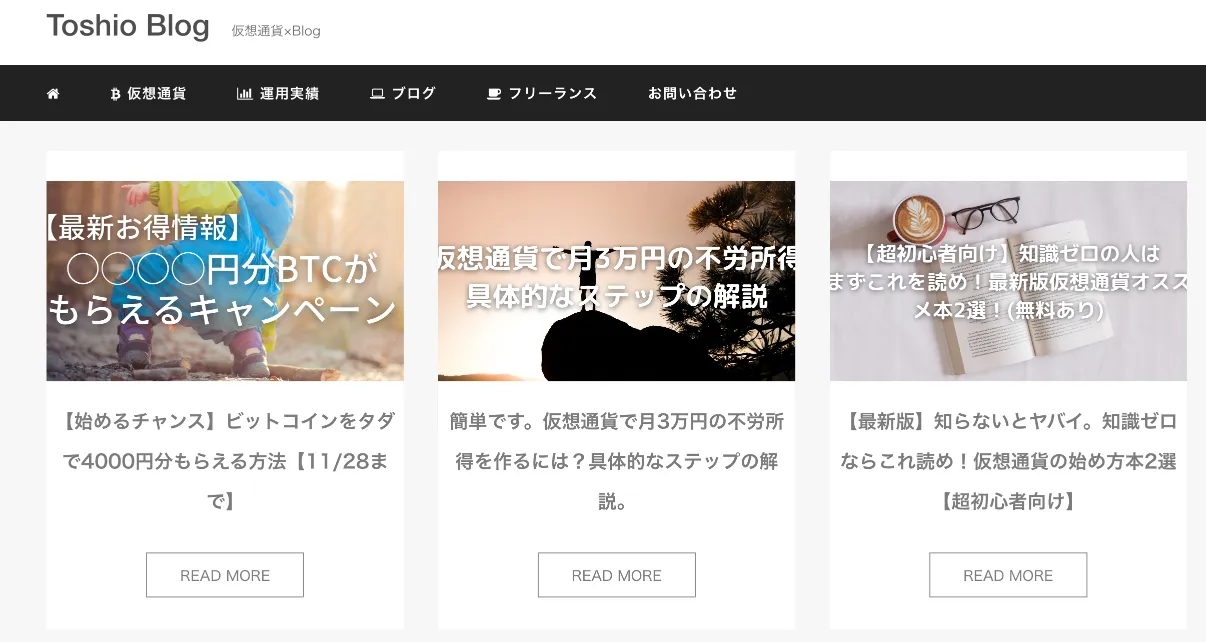Click the laptop icon beside ブログ
1206x642 pixels.
(377, 93)
